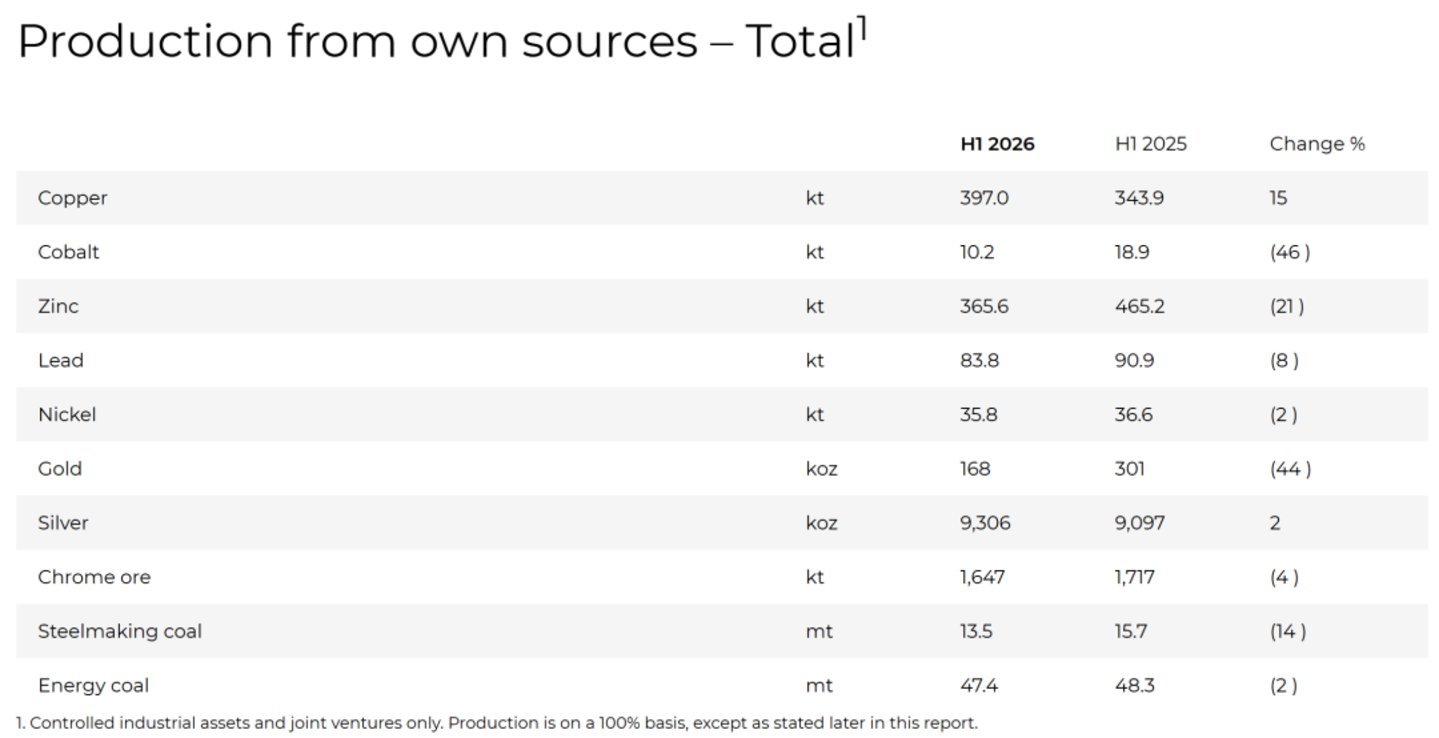Viewport: 1439px width, 738px height.
Task: Click the Production from own sources heading
Action: coord(435,42)
